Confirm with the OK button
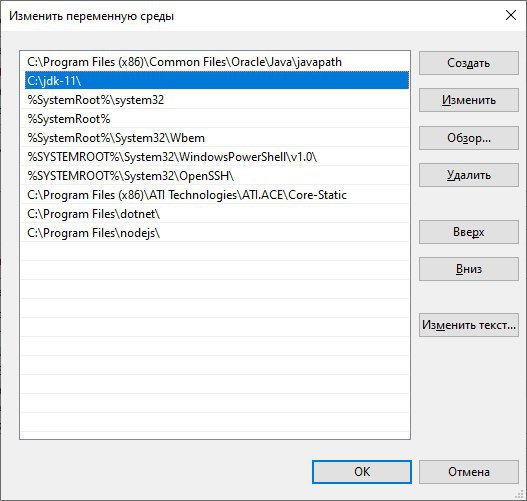 tap(362, 472)
